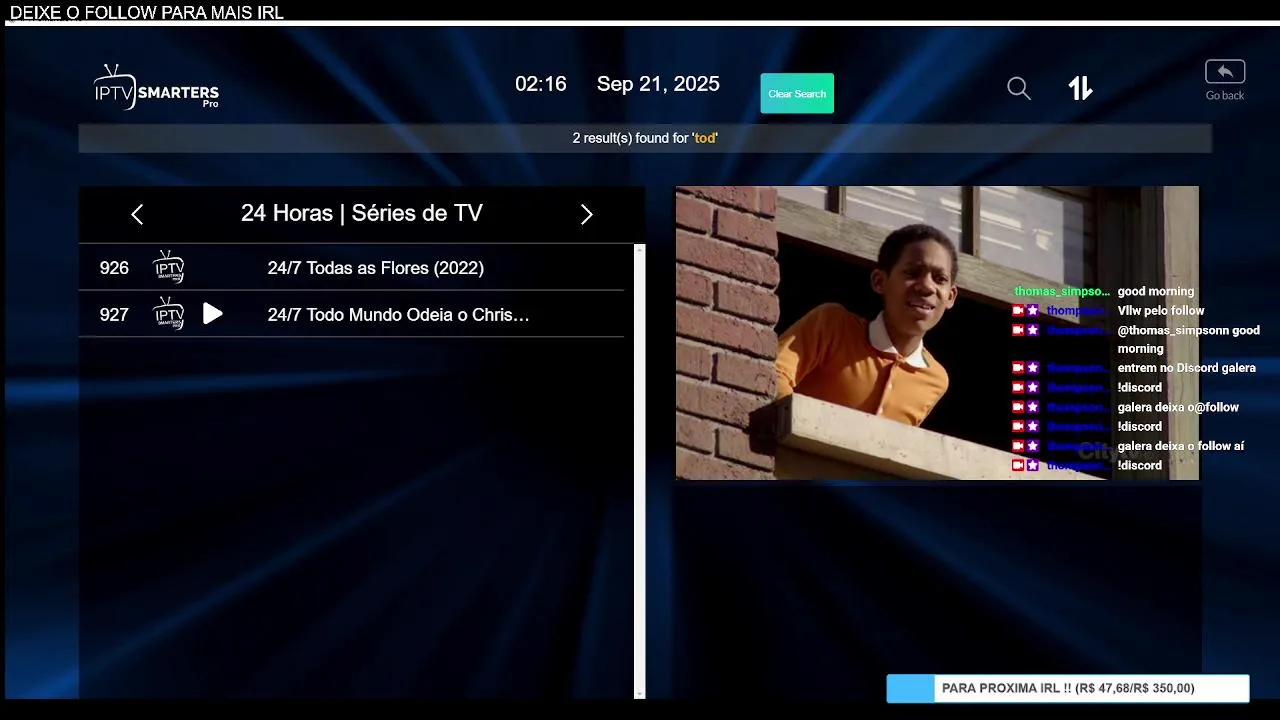Click the Clear Search button
This screenshot has width=1280, height=720.
797,93
